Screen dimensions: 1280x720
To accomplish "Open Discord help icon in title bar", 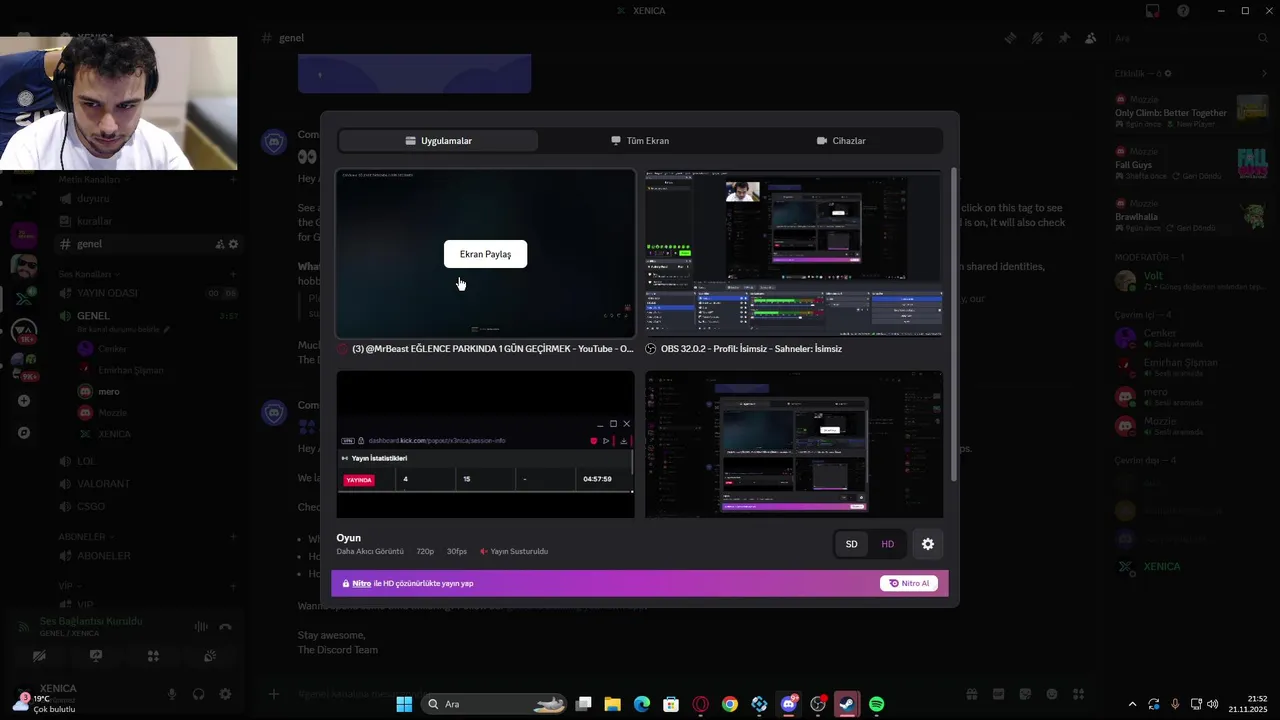I will [x=1183, y=11].
